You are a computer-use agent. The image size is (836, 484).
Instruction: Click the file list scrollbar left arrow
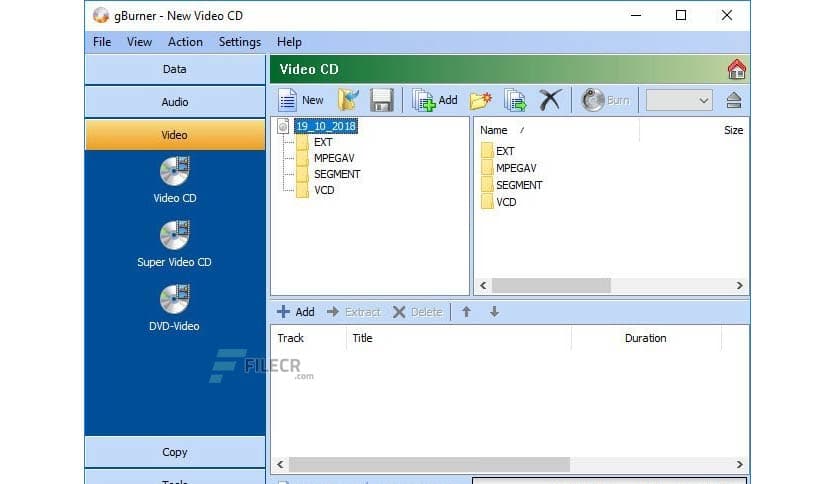[x=483, y=286]
